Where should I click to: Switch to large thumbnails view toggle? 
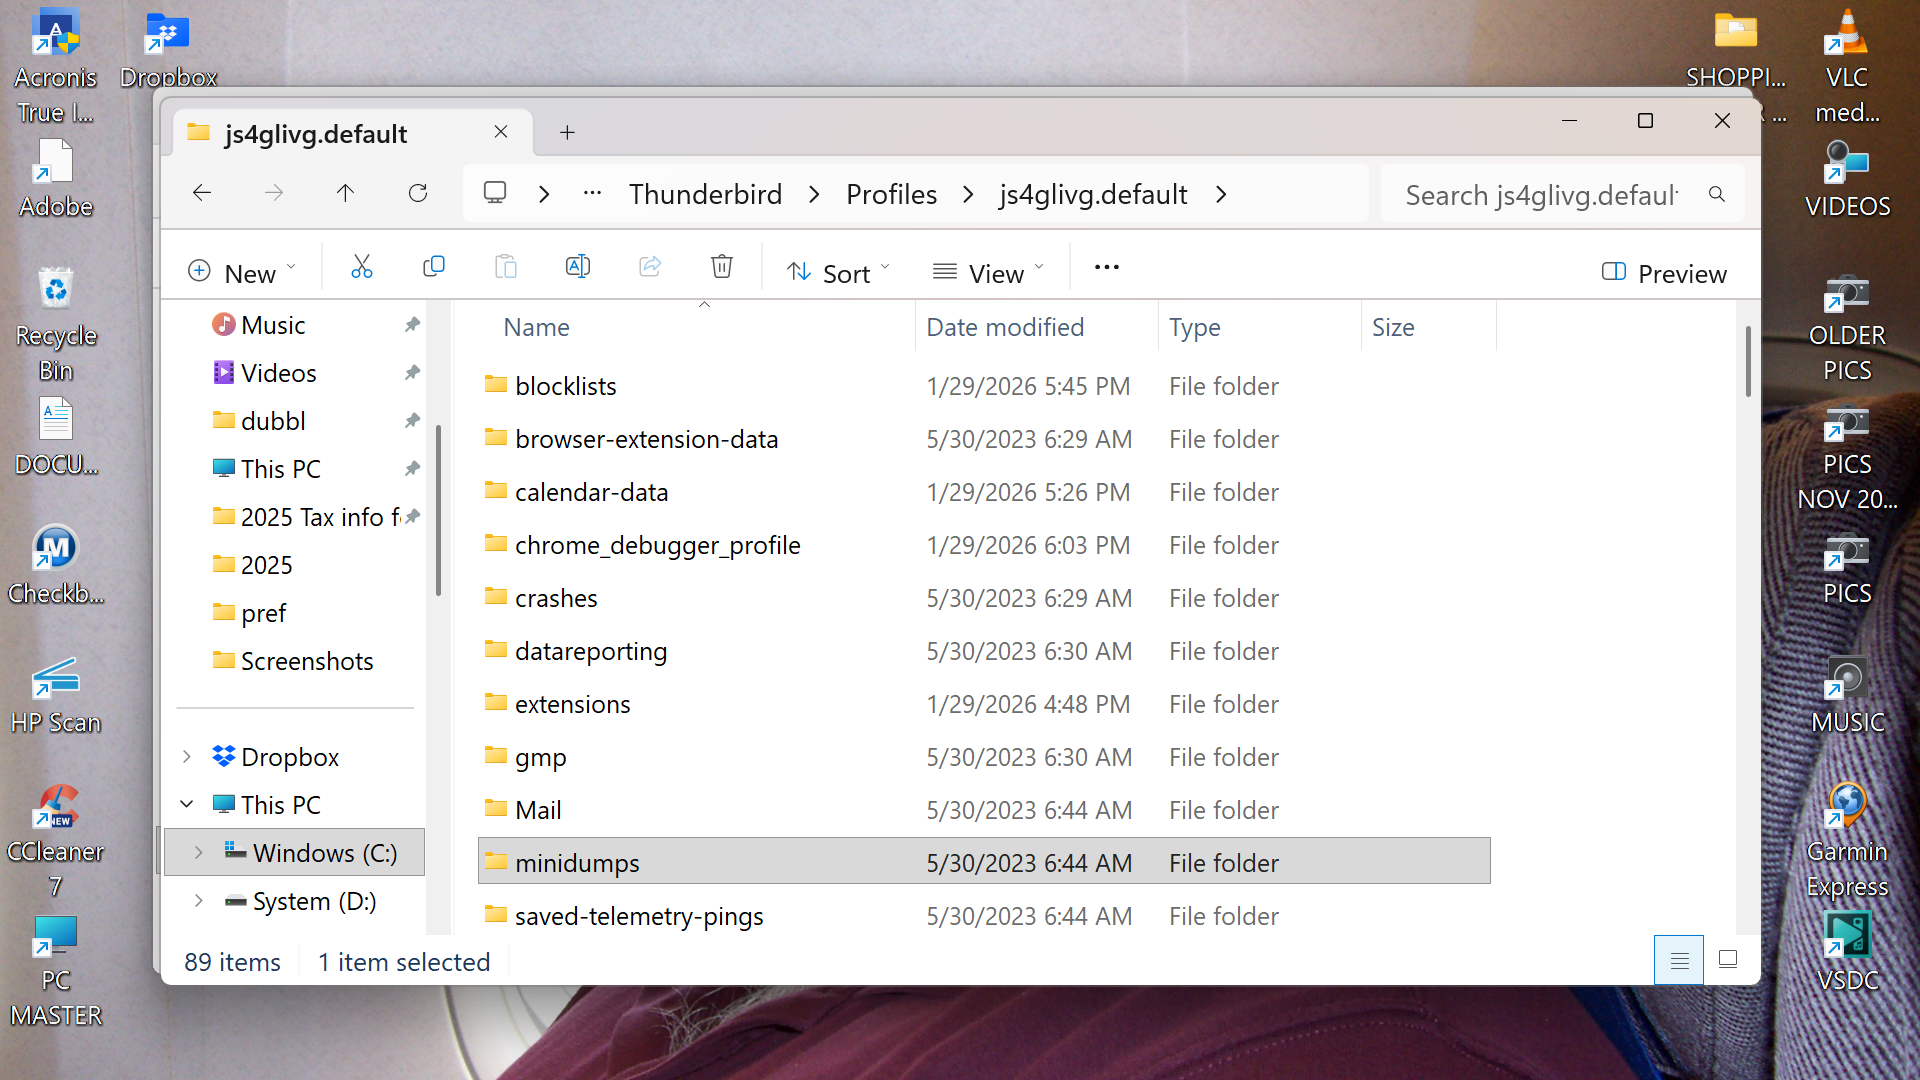coord(1728,960)
